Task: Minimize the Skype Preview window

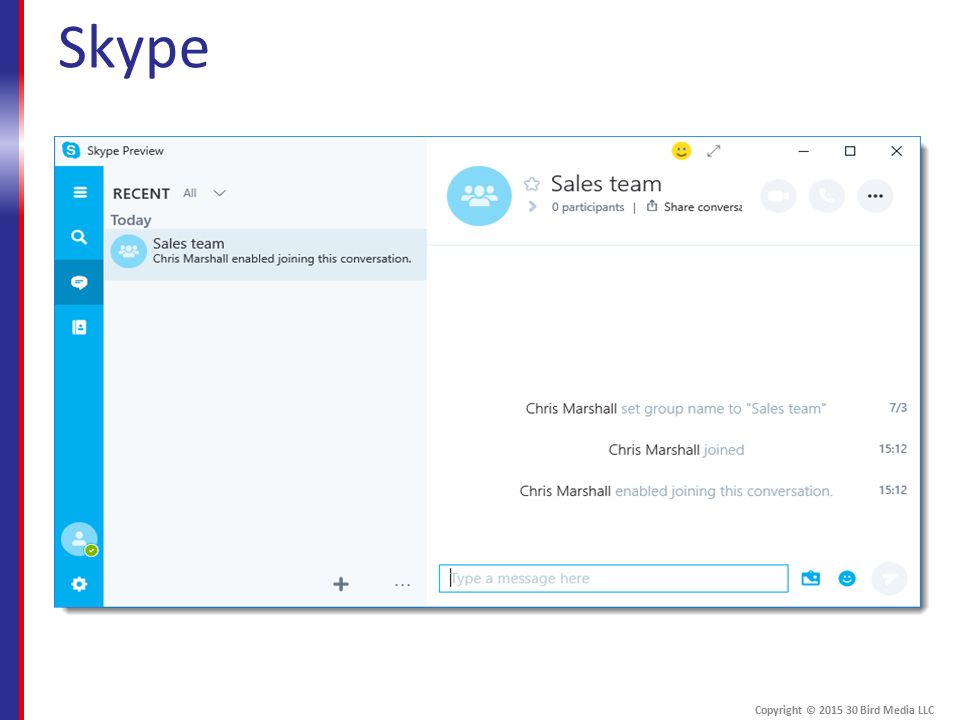Action: pos(804,151)
